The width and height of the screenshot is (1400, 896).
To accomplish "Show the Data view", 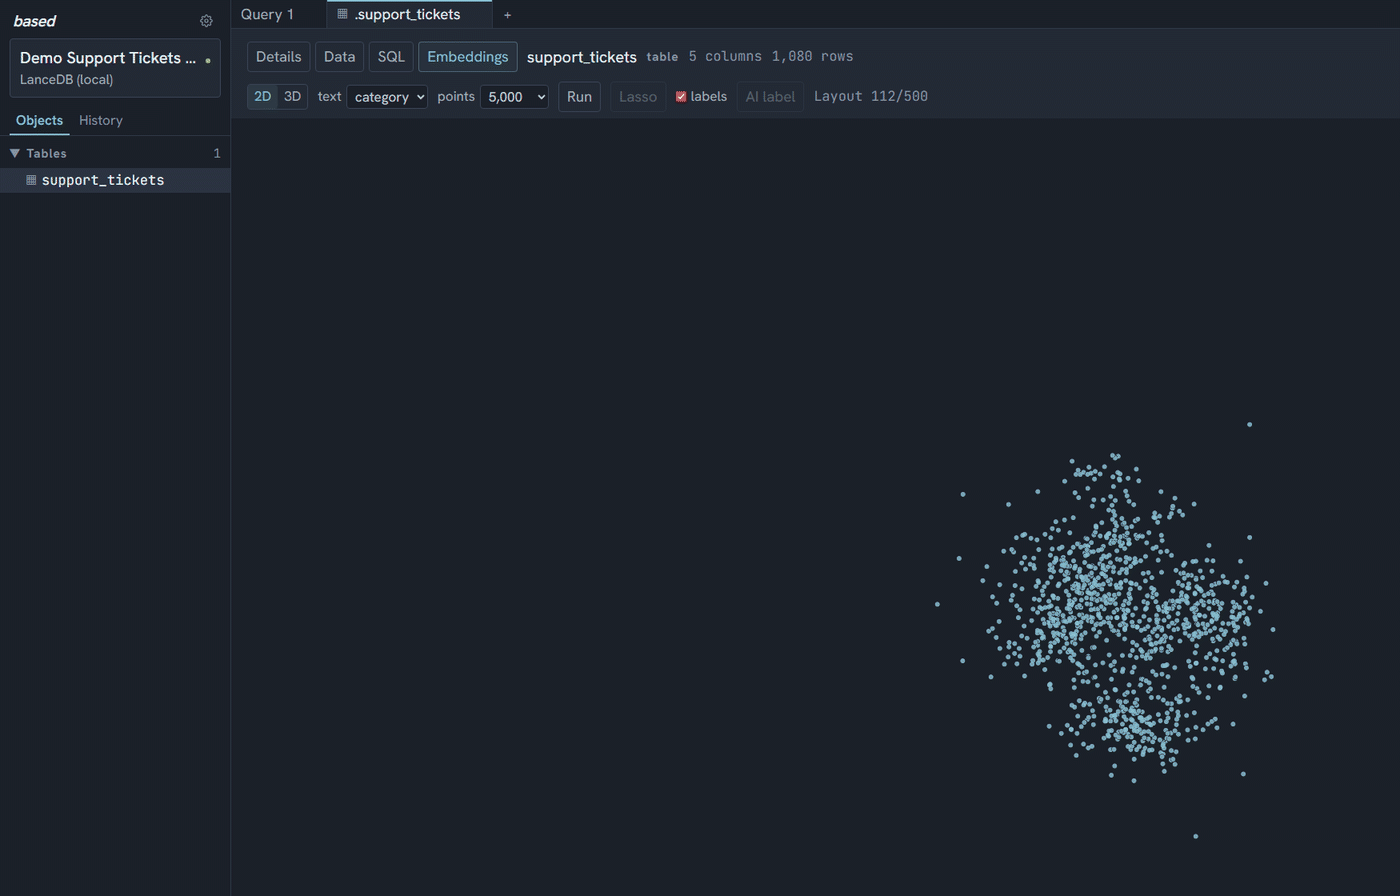I will [339, 57].
